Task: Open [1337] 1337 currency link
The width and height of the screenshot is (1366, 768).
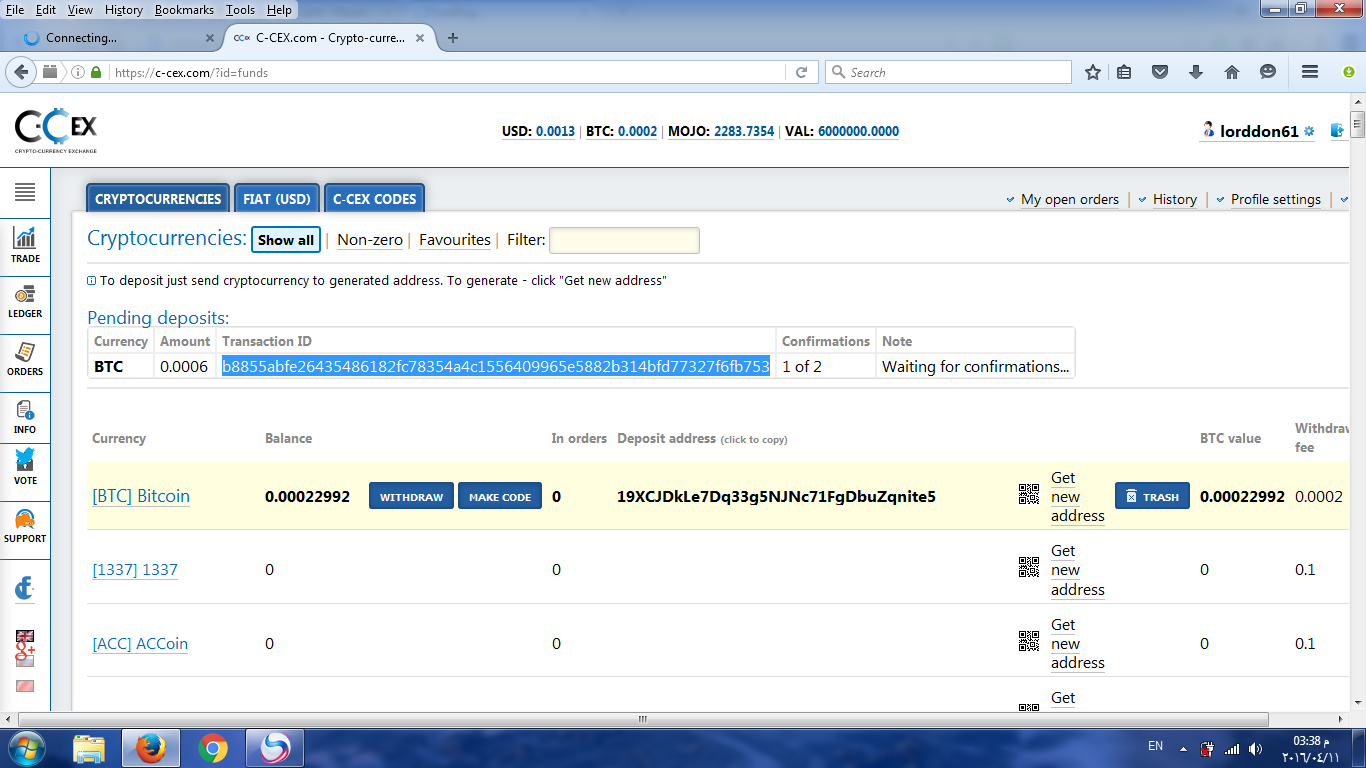Action: click(135, 570)
